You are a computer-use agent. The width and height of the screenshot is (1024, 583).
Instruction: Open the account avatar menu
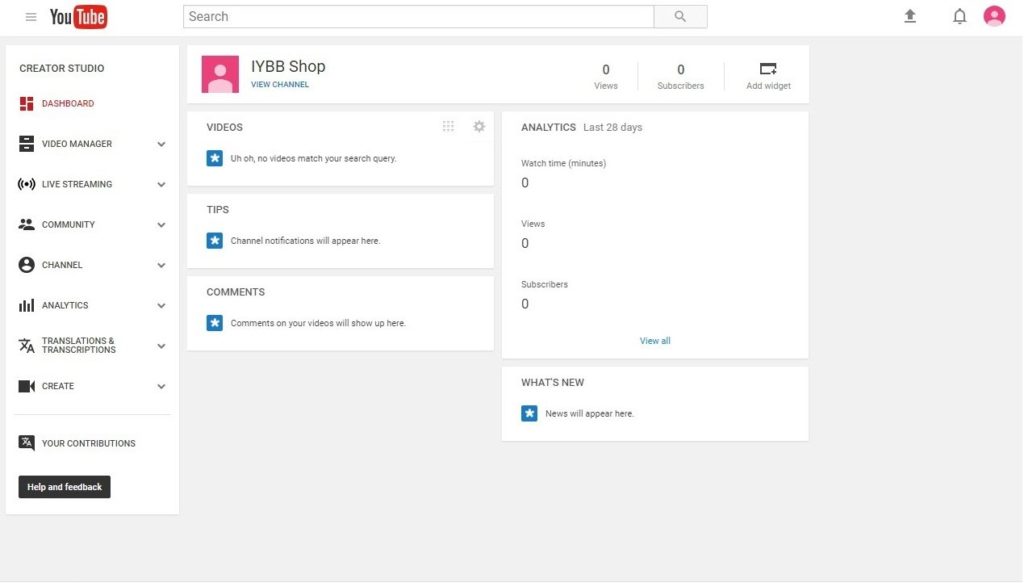tap(994, 16)
